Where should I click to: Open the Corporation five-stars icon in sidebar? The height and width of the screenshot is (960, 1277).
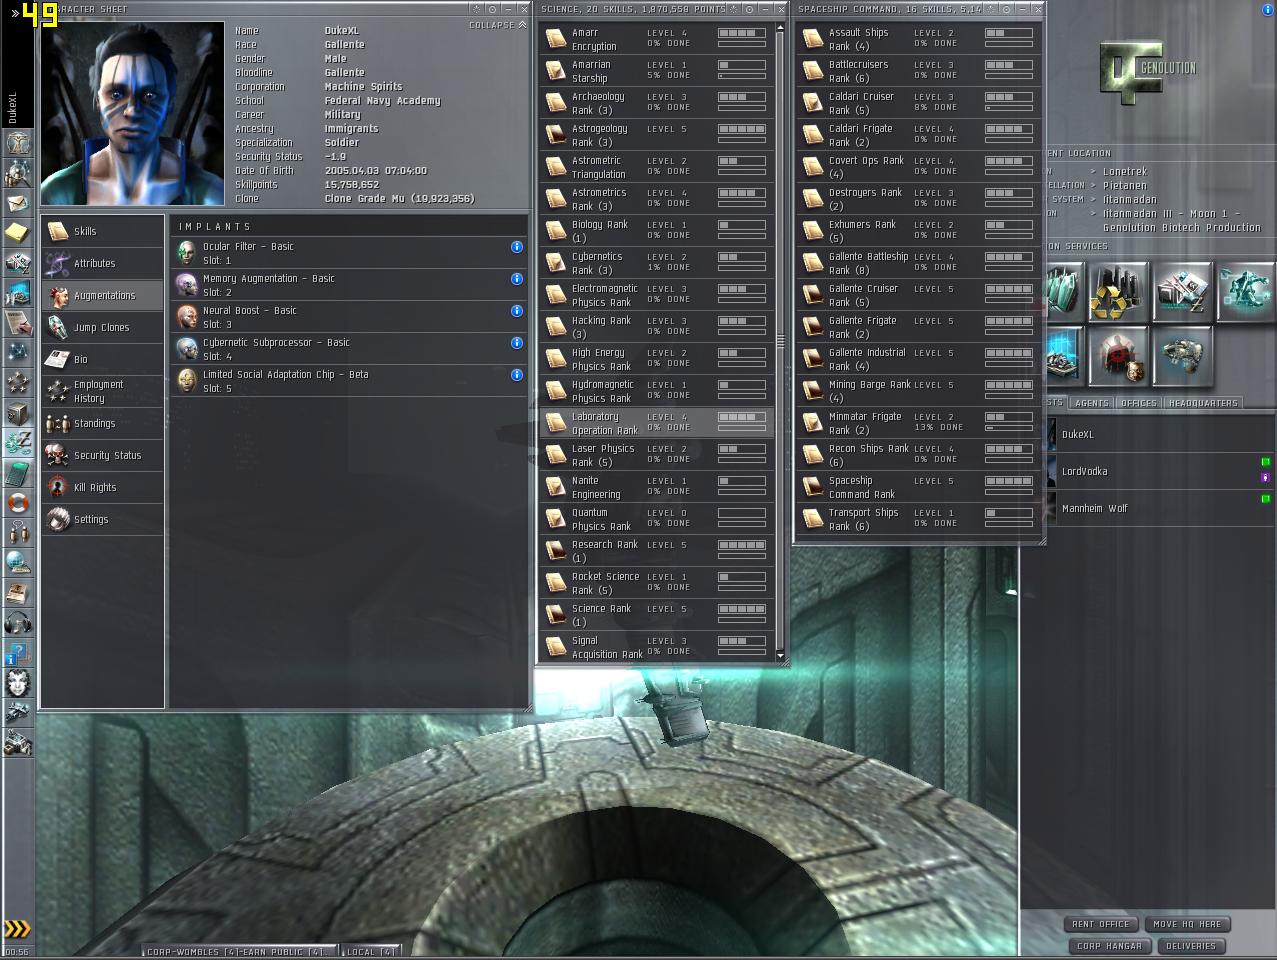click(x=18, y=382)
